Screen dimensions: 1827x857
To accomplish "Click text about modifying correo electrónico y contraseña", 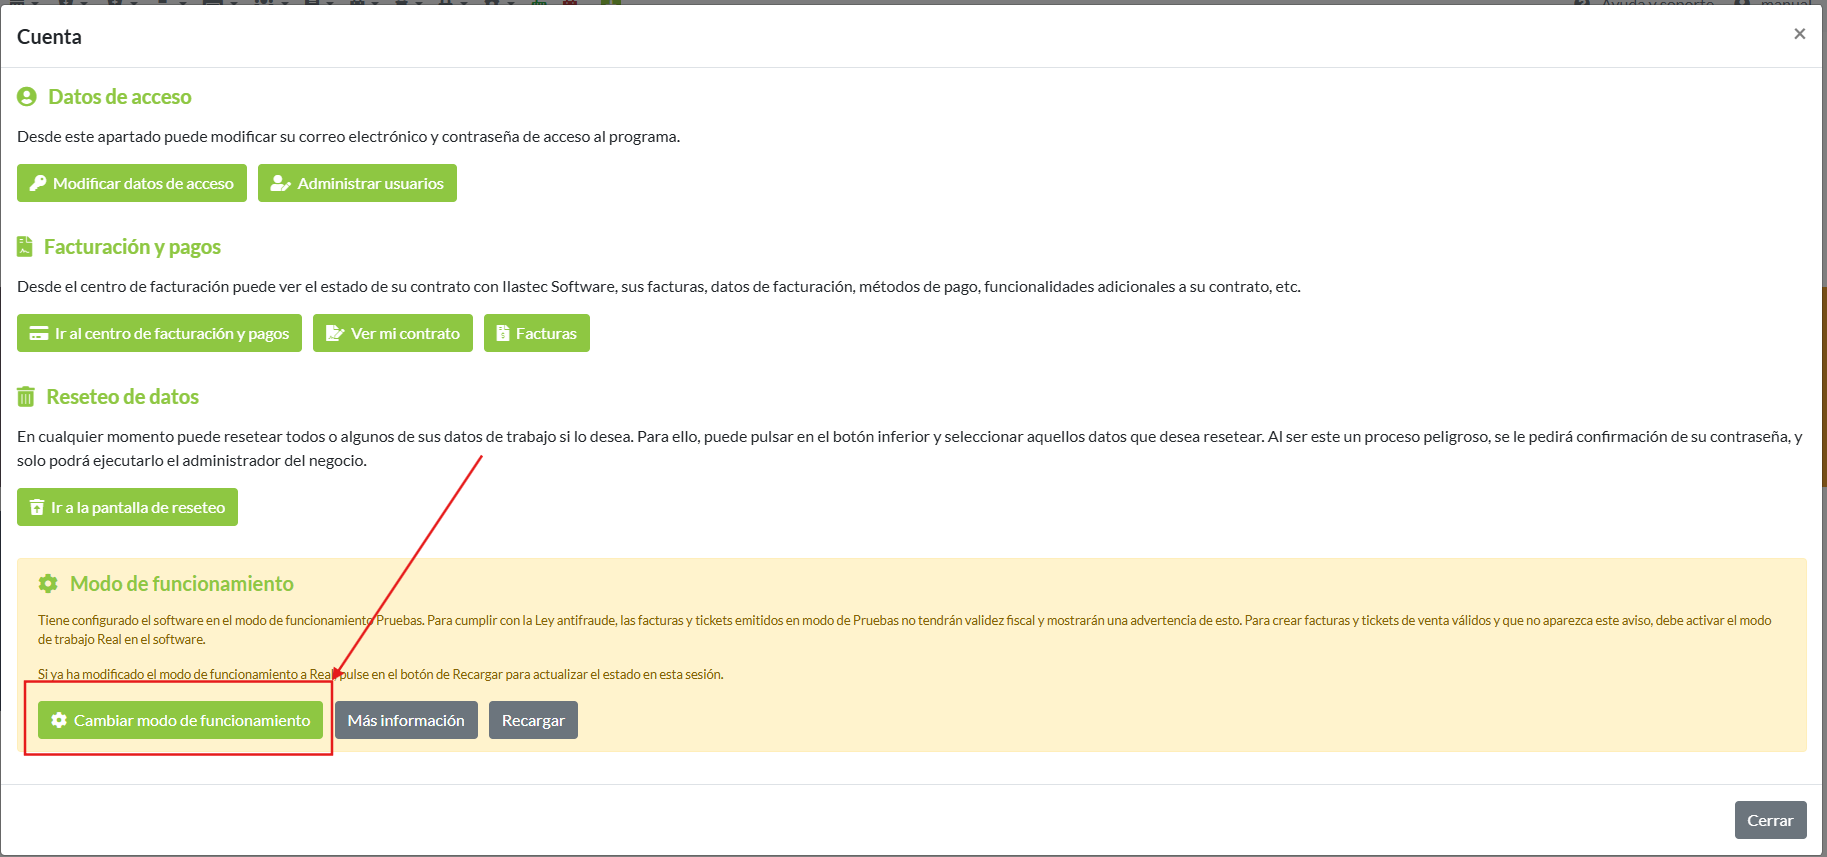I will [348, 136].
